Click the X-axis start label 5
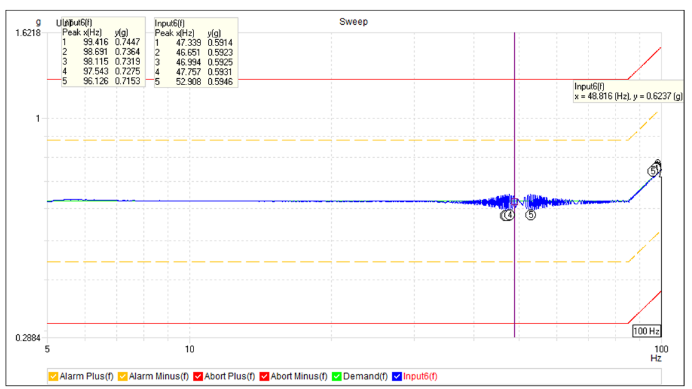 click(47, 349)
